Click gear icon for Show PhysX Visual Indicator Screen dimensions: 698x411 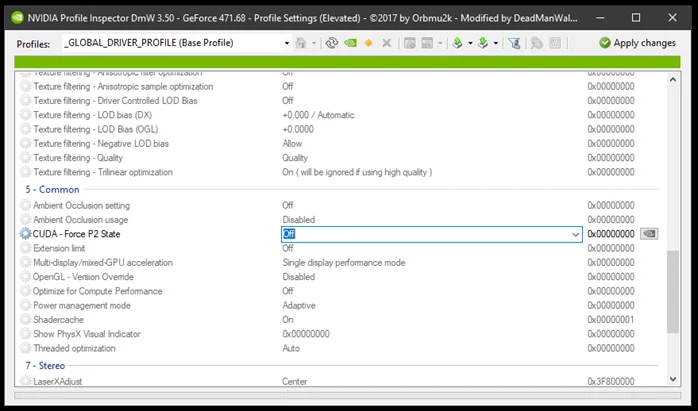[x=25, y=334]
